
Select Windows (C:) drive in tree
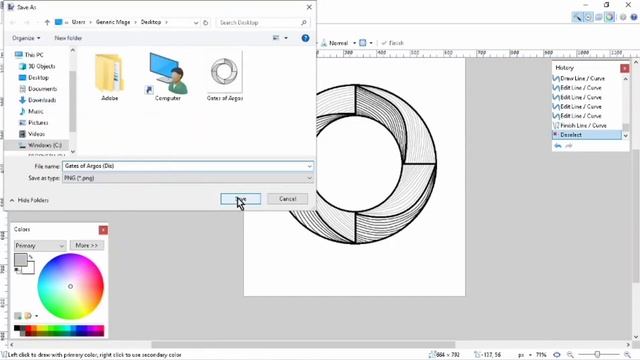click(x=40, y=145)
